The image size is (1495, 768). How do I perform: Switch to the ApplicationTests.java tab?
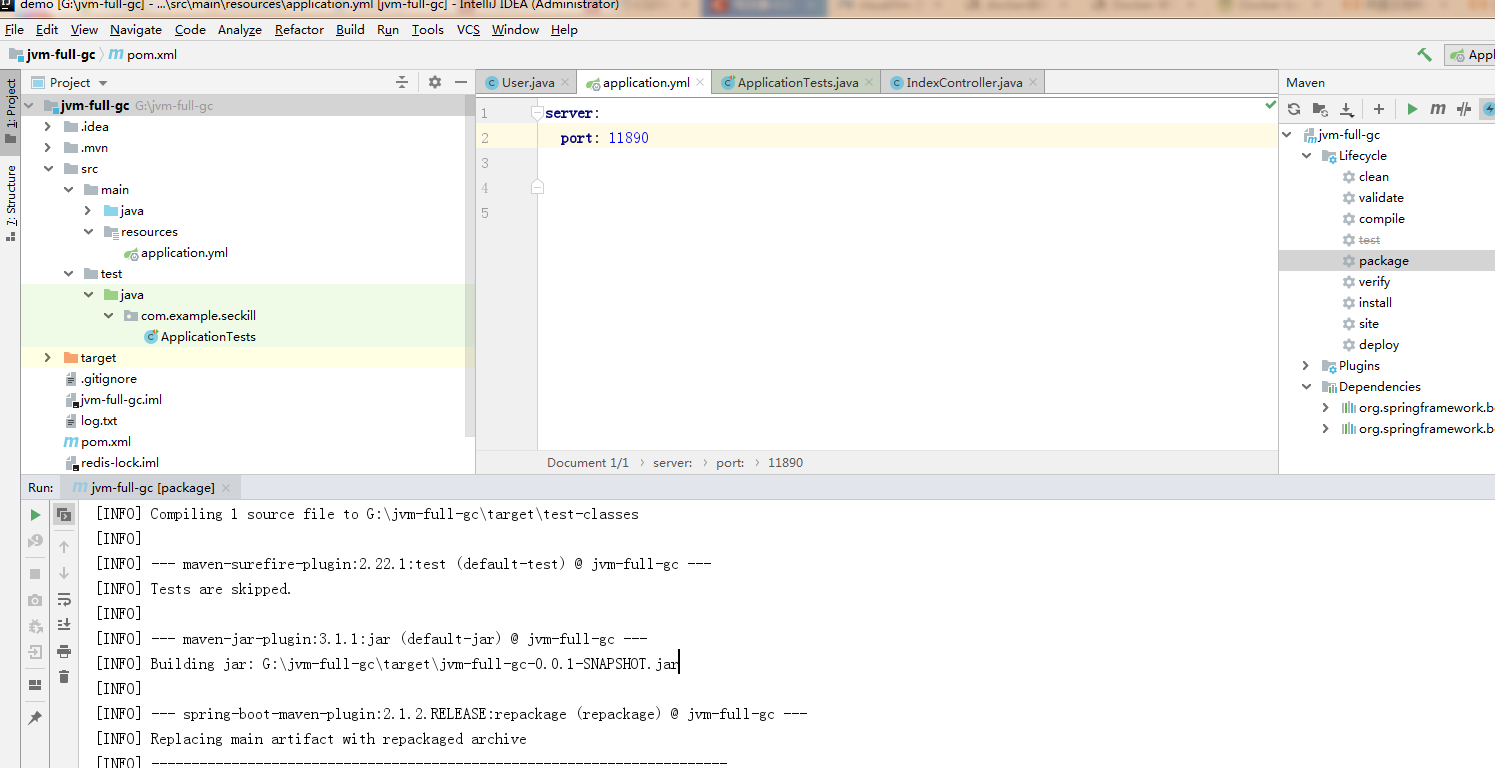[797, 83]
